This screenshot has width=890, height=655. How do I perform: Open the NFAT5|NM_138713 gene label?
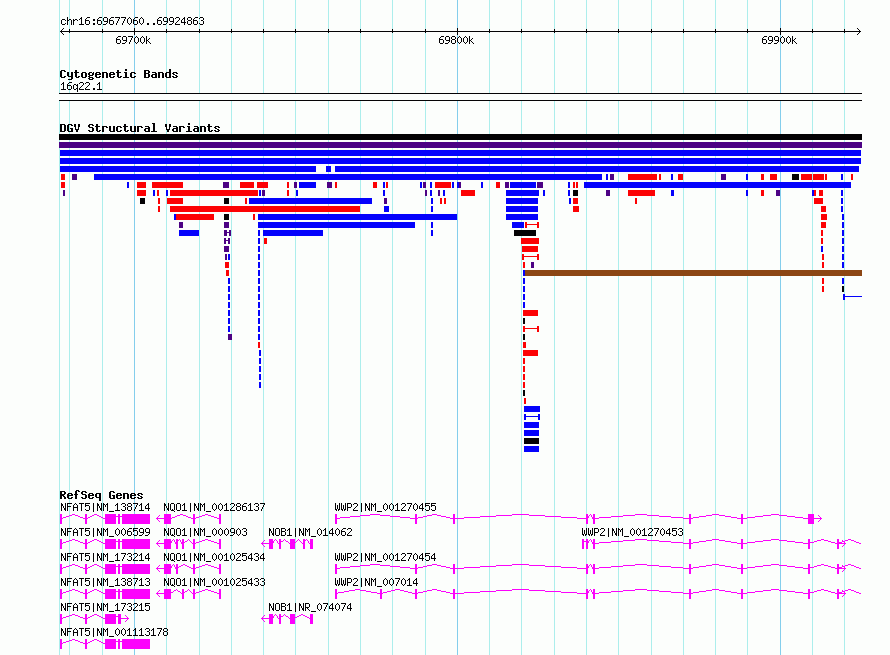click(x=105, y=582)
